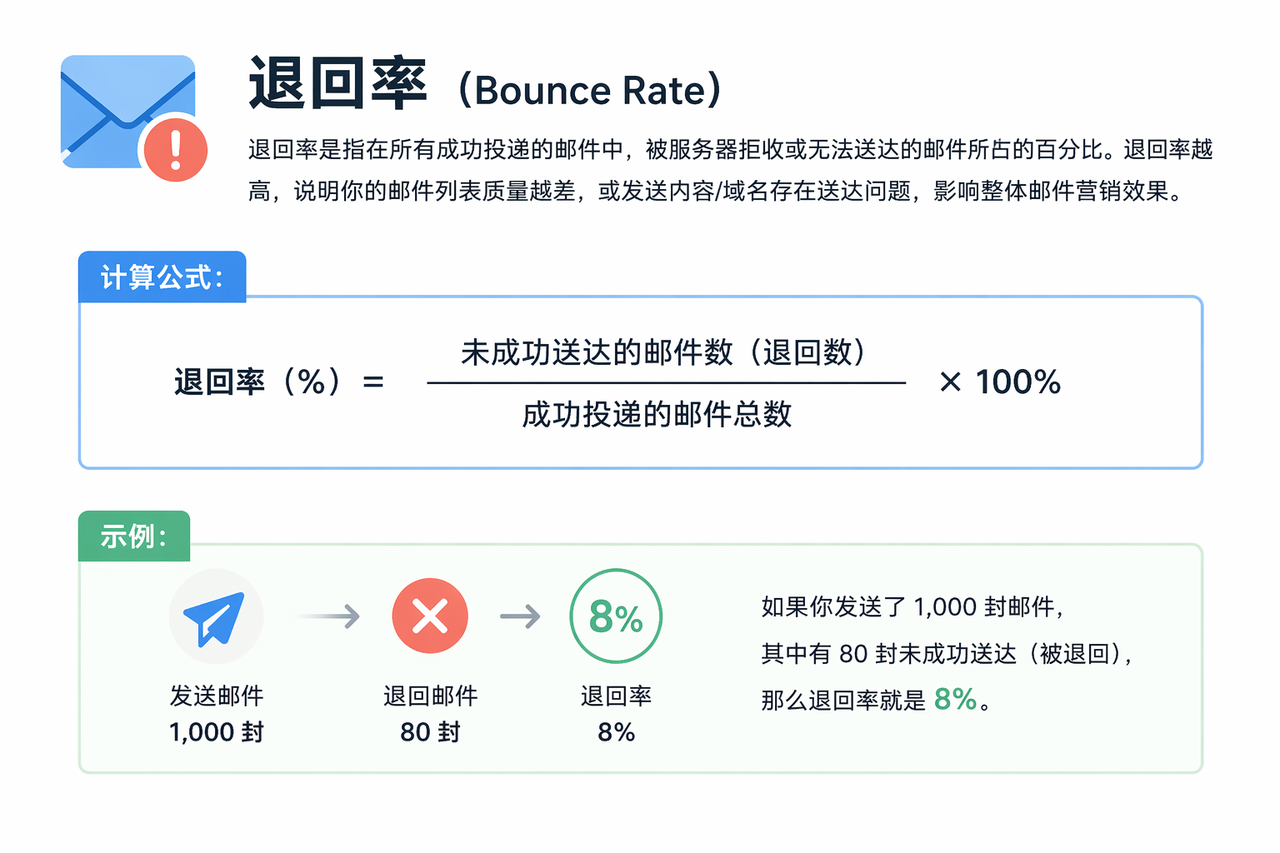Image resolution: width=1280 pixels, height=853 pixels.
Task: Select the 计算公式 blue tab label
Action: click(161, 277)
